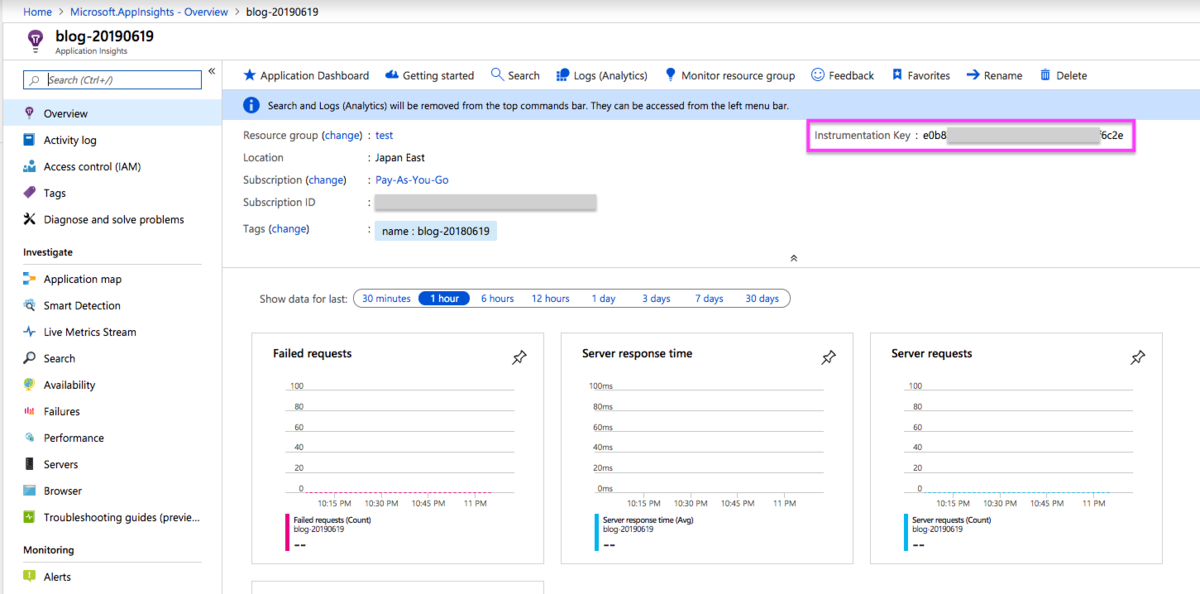The width and height of the screenshot is (1200, 594).
Task: Select the 30 days time range
Action: click(762, 298)
